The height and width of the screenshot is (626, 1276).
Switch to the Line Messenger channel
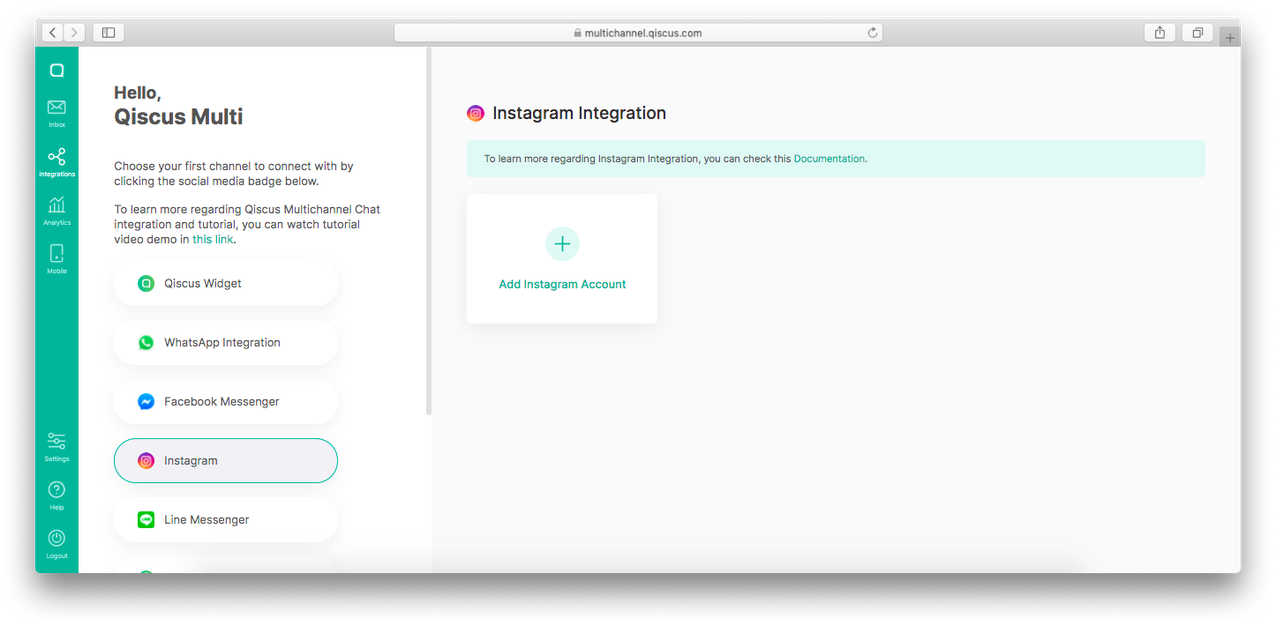pos(226,519)
